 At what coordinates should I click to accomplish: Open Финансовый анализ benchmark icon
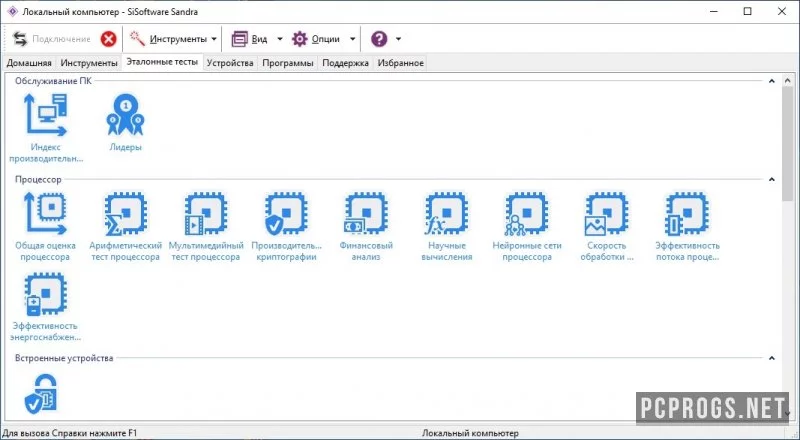point(366,214)
